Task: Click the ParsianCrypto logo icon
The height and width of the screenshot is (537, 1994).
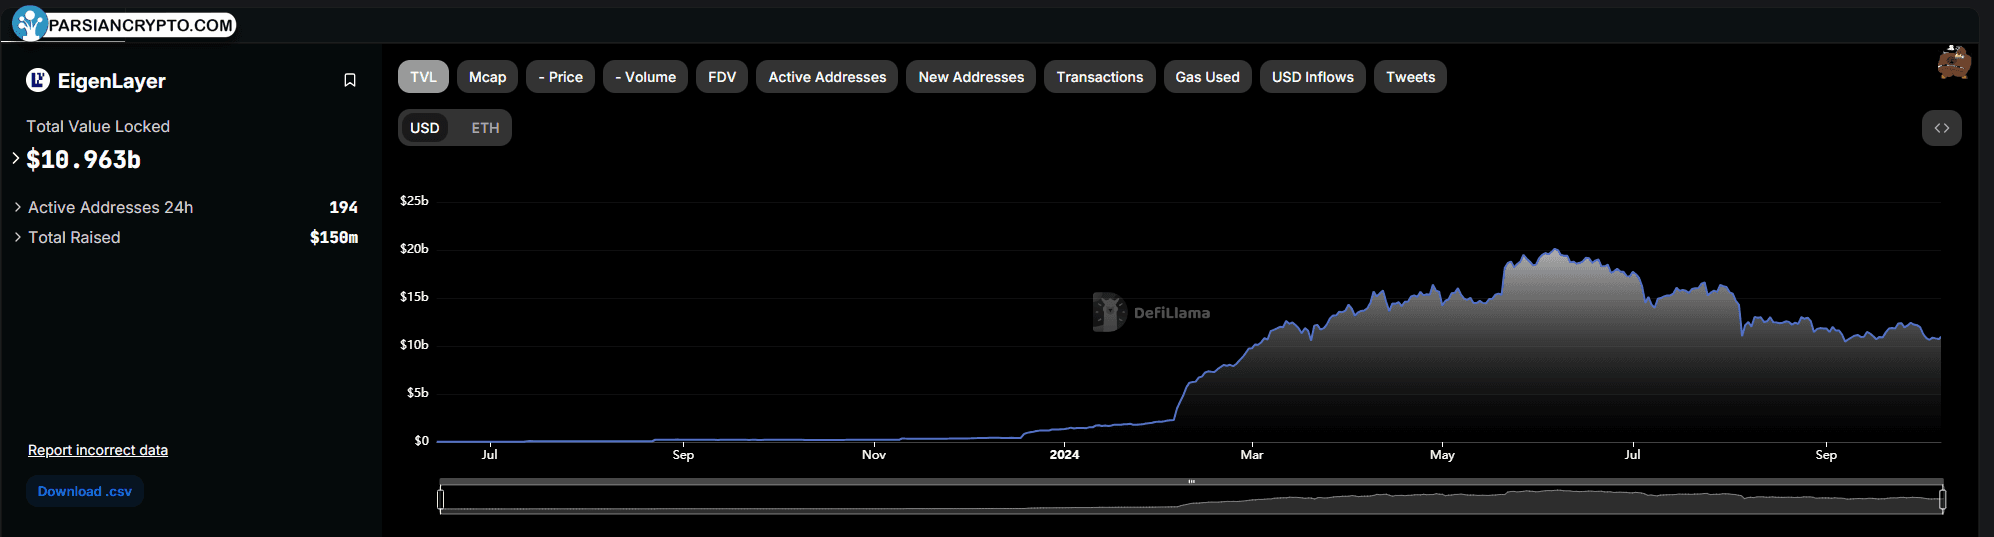Action: [x=29, y=24]
